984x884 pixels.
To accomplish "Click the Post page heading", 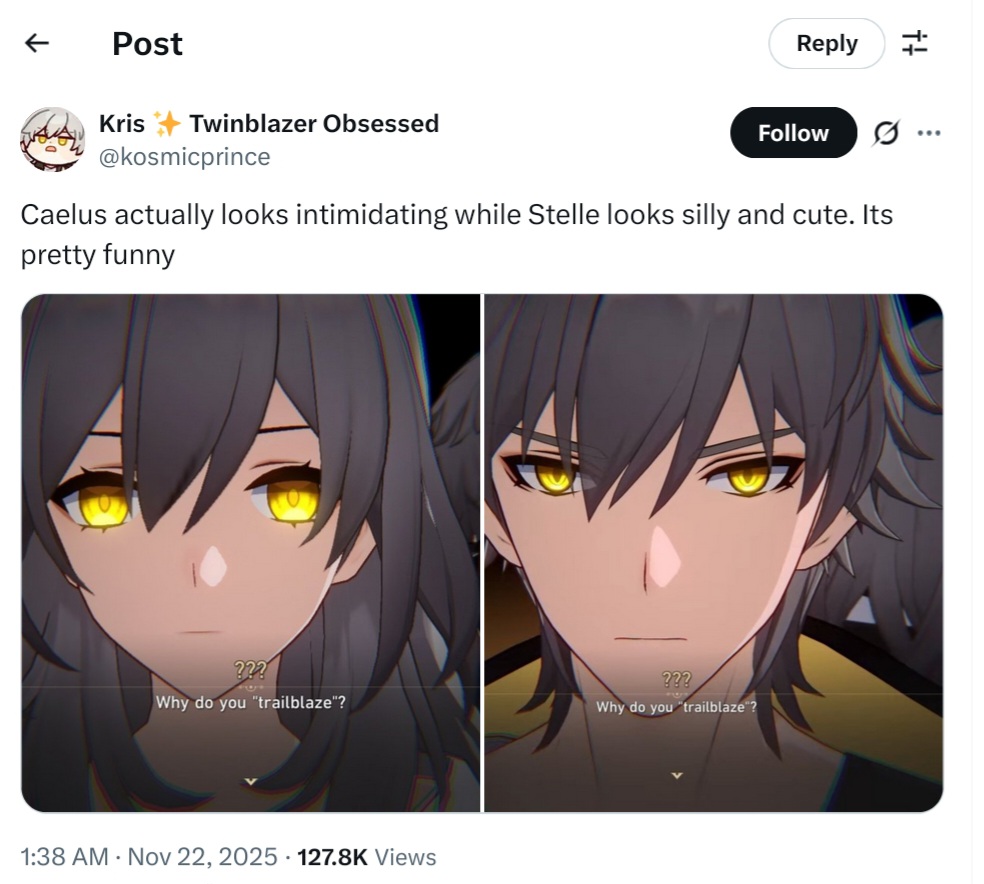I will coord(149,44).
